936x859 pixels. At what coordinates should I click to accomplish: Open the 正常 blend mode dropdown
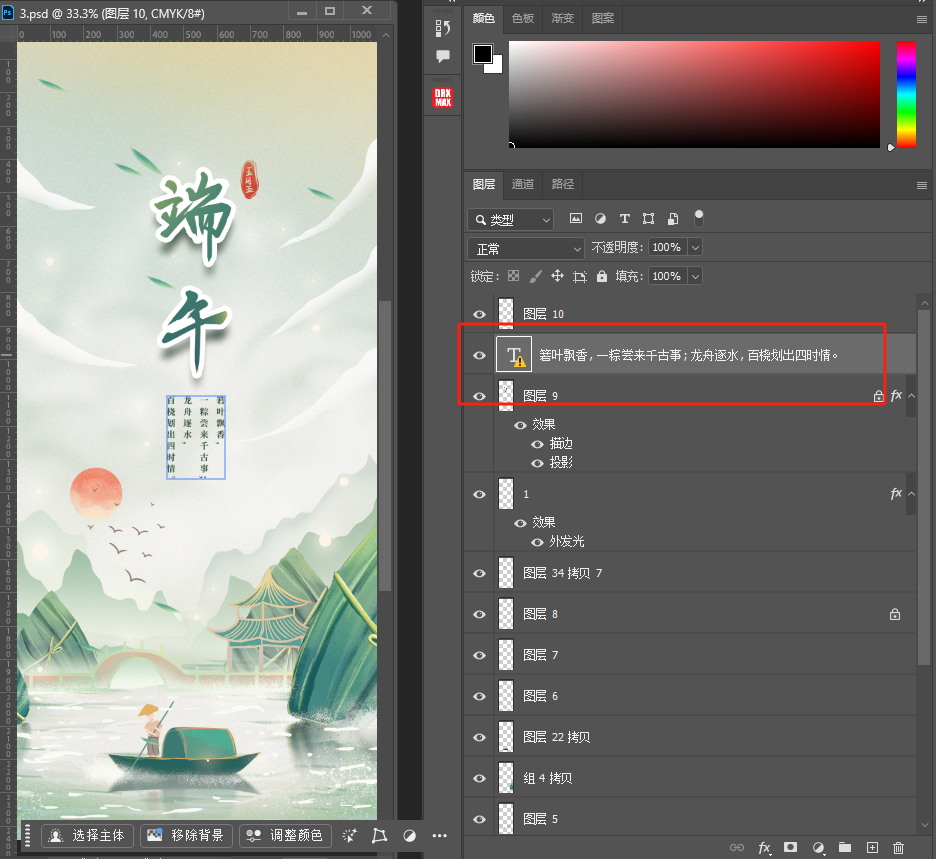526,248
